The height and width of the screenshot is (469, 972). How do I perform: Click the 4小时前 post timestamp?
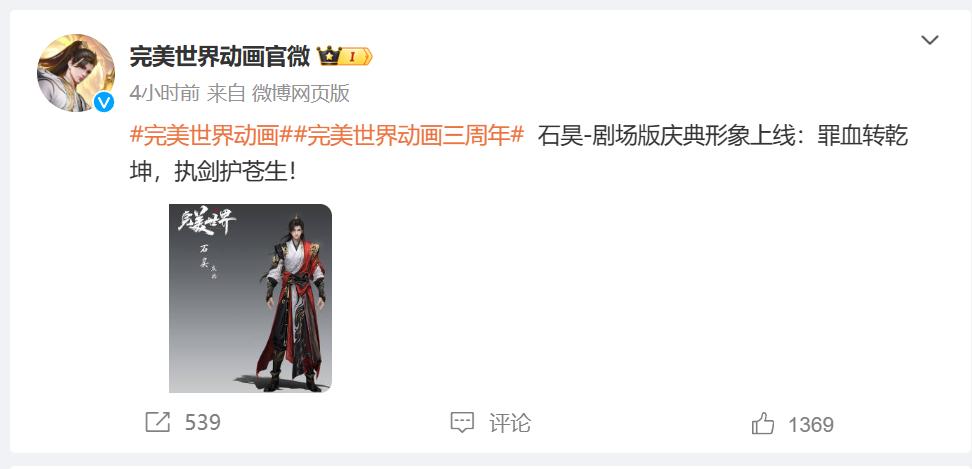(x=164, y=94)
